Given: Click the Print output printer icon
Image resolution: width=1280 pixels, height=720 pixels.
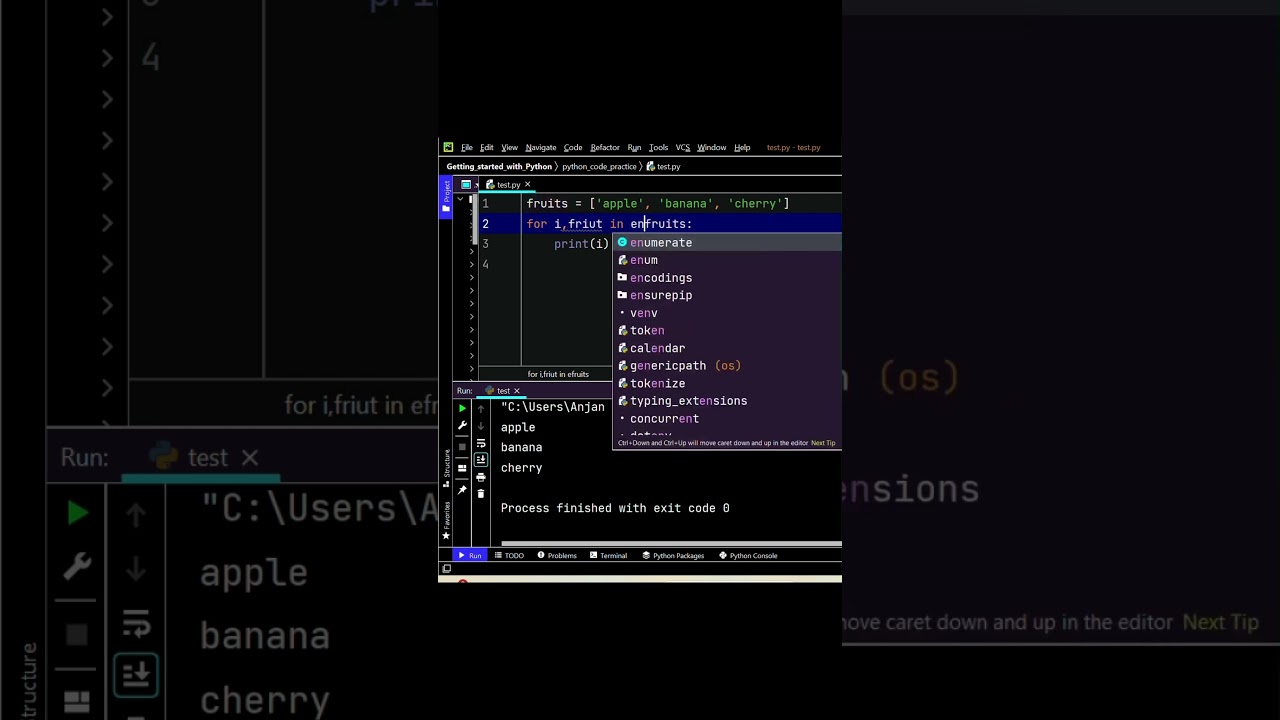Looking at the screenshot, I should click(x=481, y=477).
